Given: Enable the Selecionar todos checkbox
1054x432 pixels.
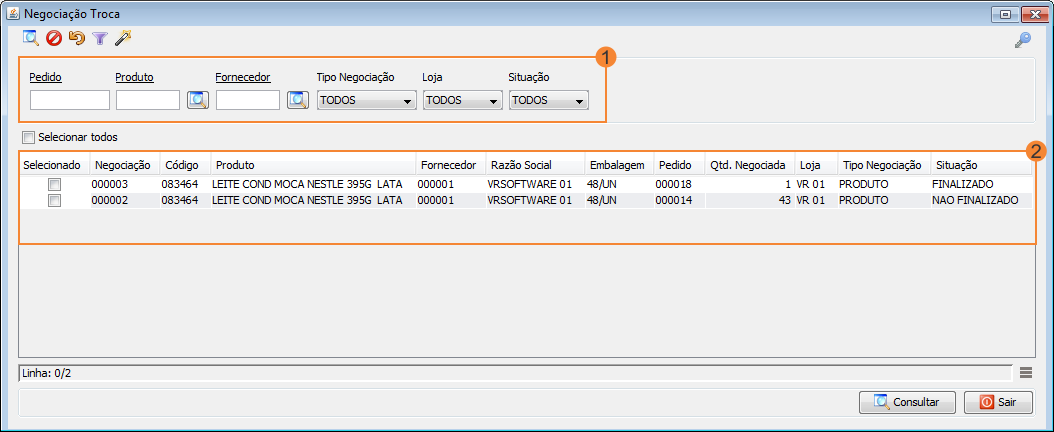Looking at the screenshot, I should tap(29, 137).
